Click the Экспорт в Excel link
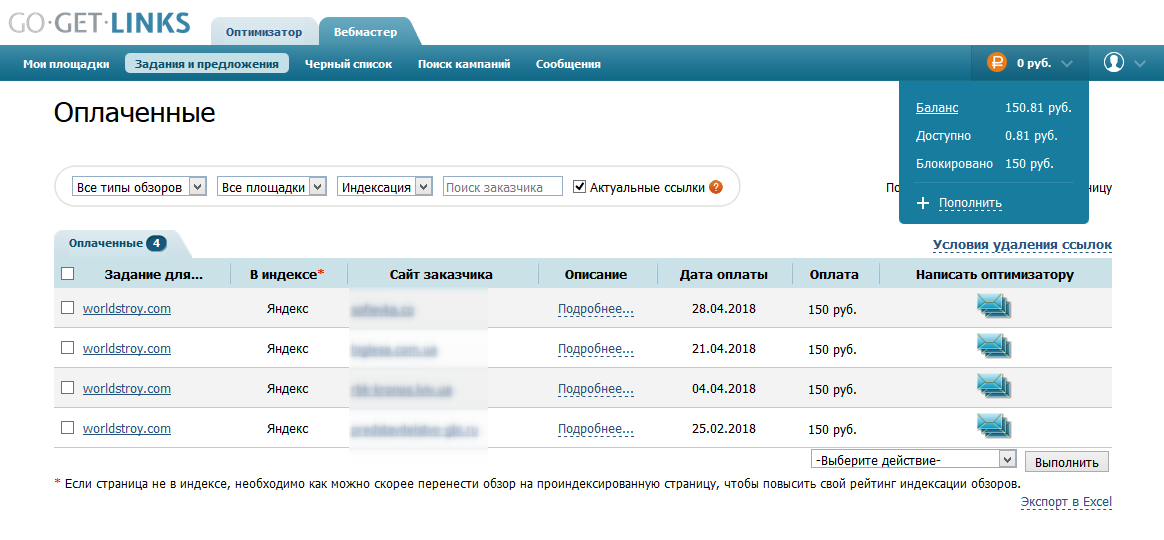Screen dimensions: 1164x540 coord(1066,502)
